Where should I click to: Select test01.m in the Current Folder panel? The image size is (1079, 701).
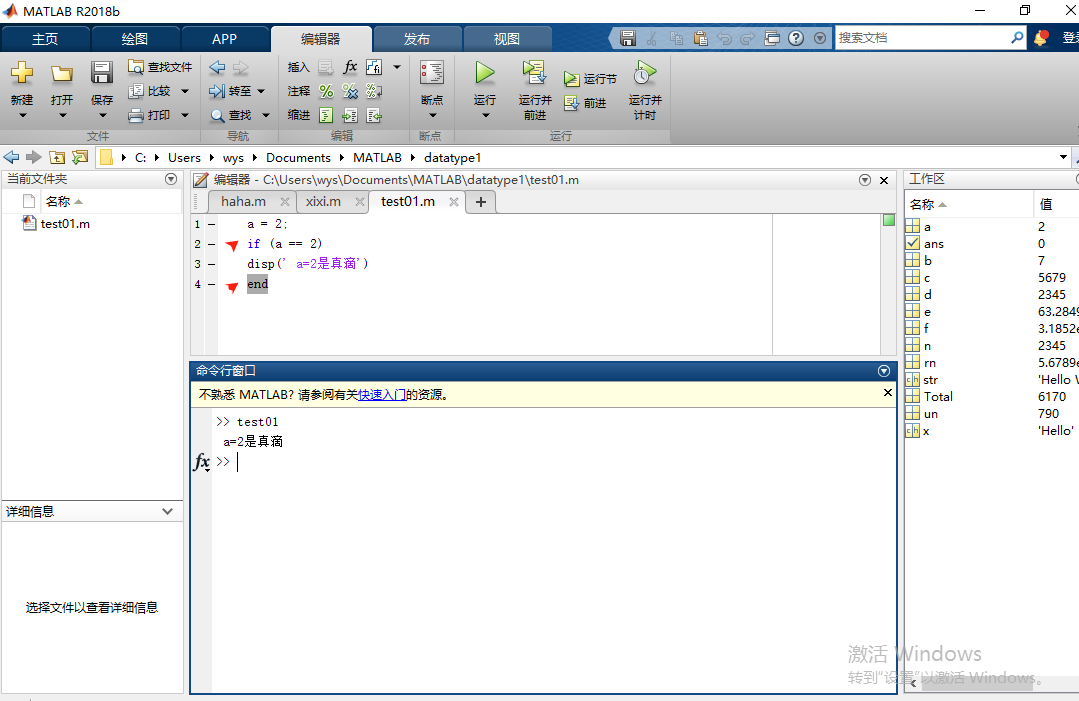(65, 224)
